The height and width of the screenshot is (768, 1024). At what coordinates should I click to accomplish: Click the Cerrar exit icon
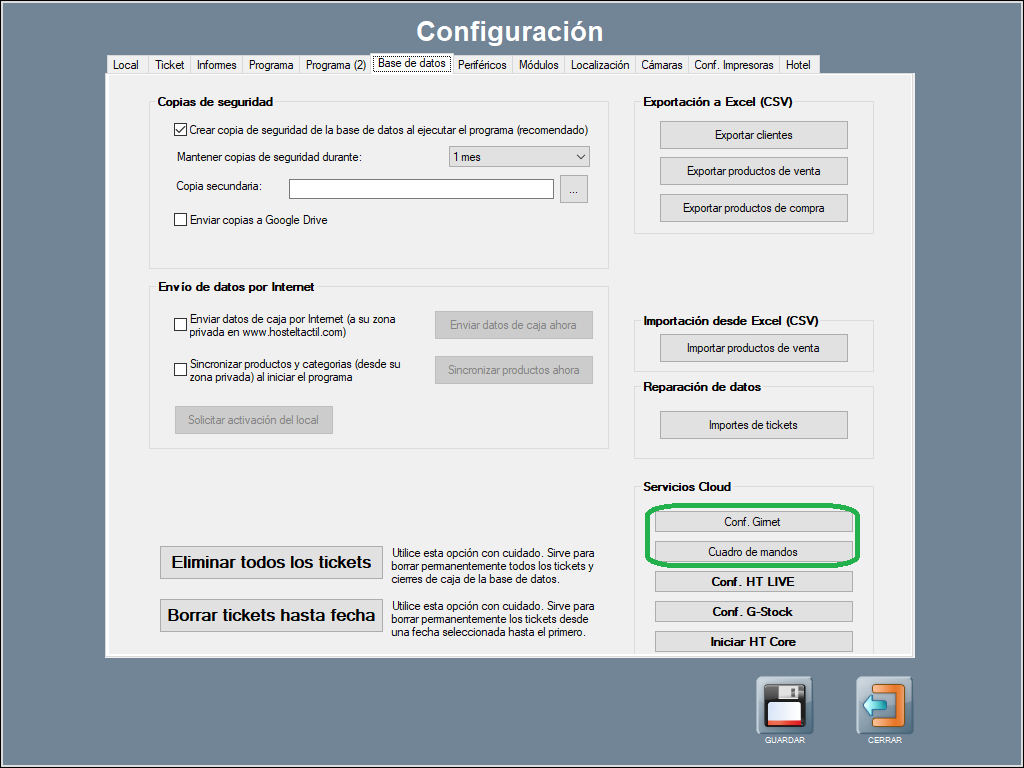pos(884,705)
